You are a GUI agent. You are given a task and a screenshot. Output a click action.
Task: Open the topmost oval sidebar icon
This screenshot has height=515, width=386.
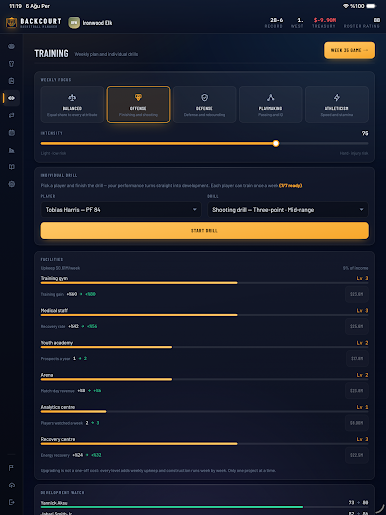[11, 46]
